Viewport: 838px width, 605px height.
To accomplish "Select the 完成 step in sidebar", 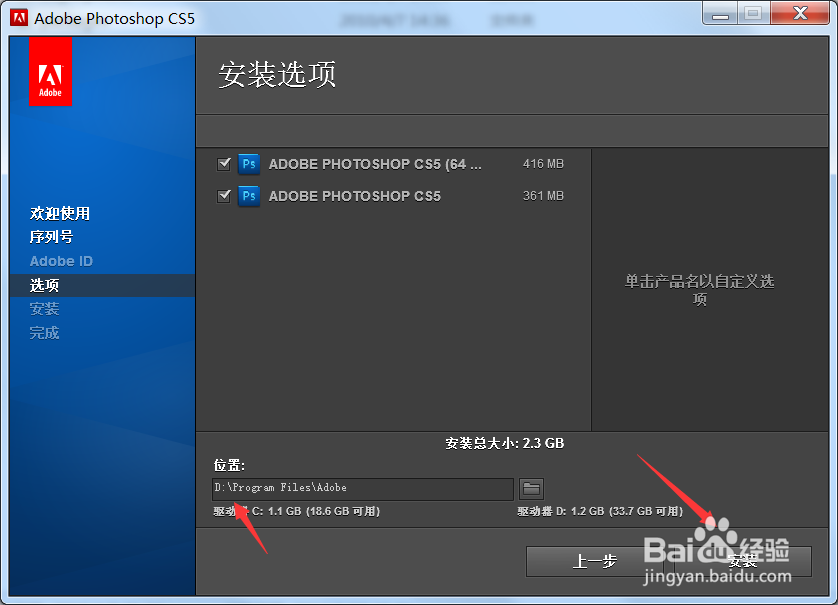I will coord(44,333).
